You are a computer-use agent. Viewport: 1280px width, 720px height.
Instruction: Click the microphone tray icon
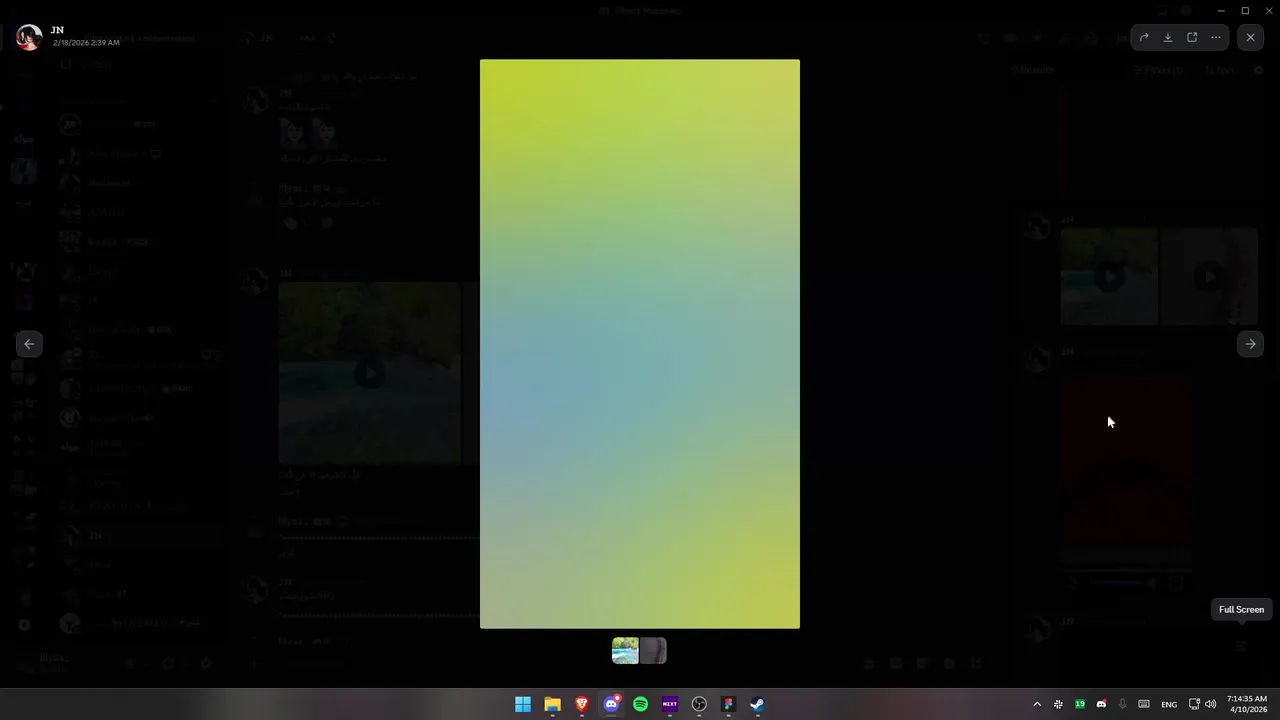tap(1122, 704)
